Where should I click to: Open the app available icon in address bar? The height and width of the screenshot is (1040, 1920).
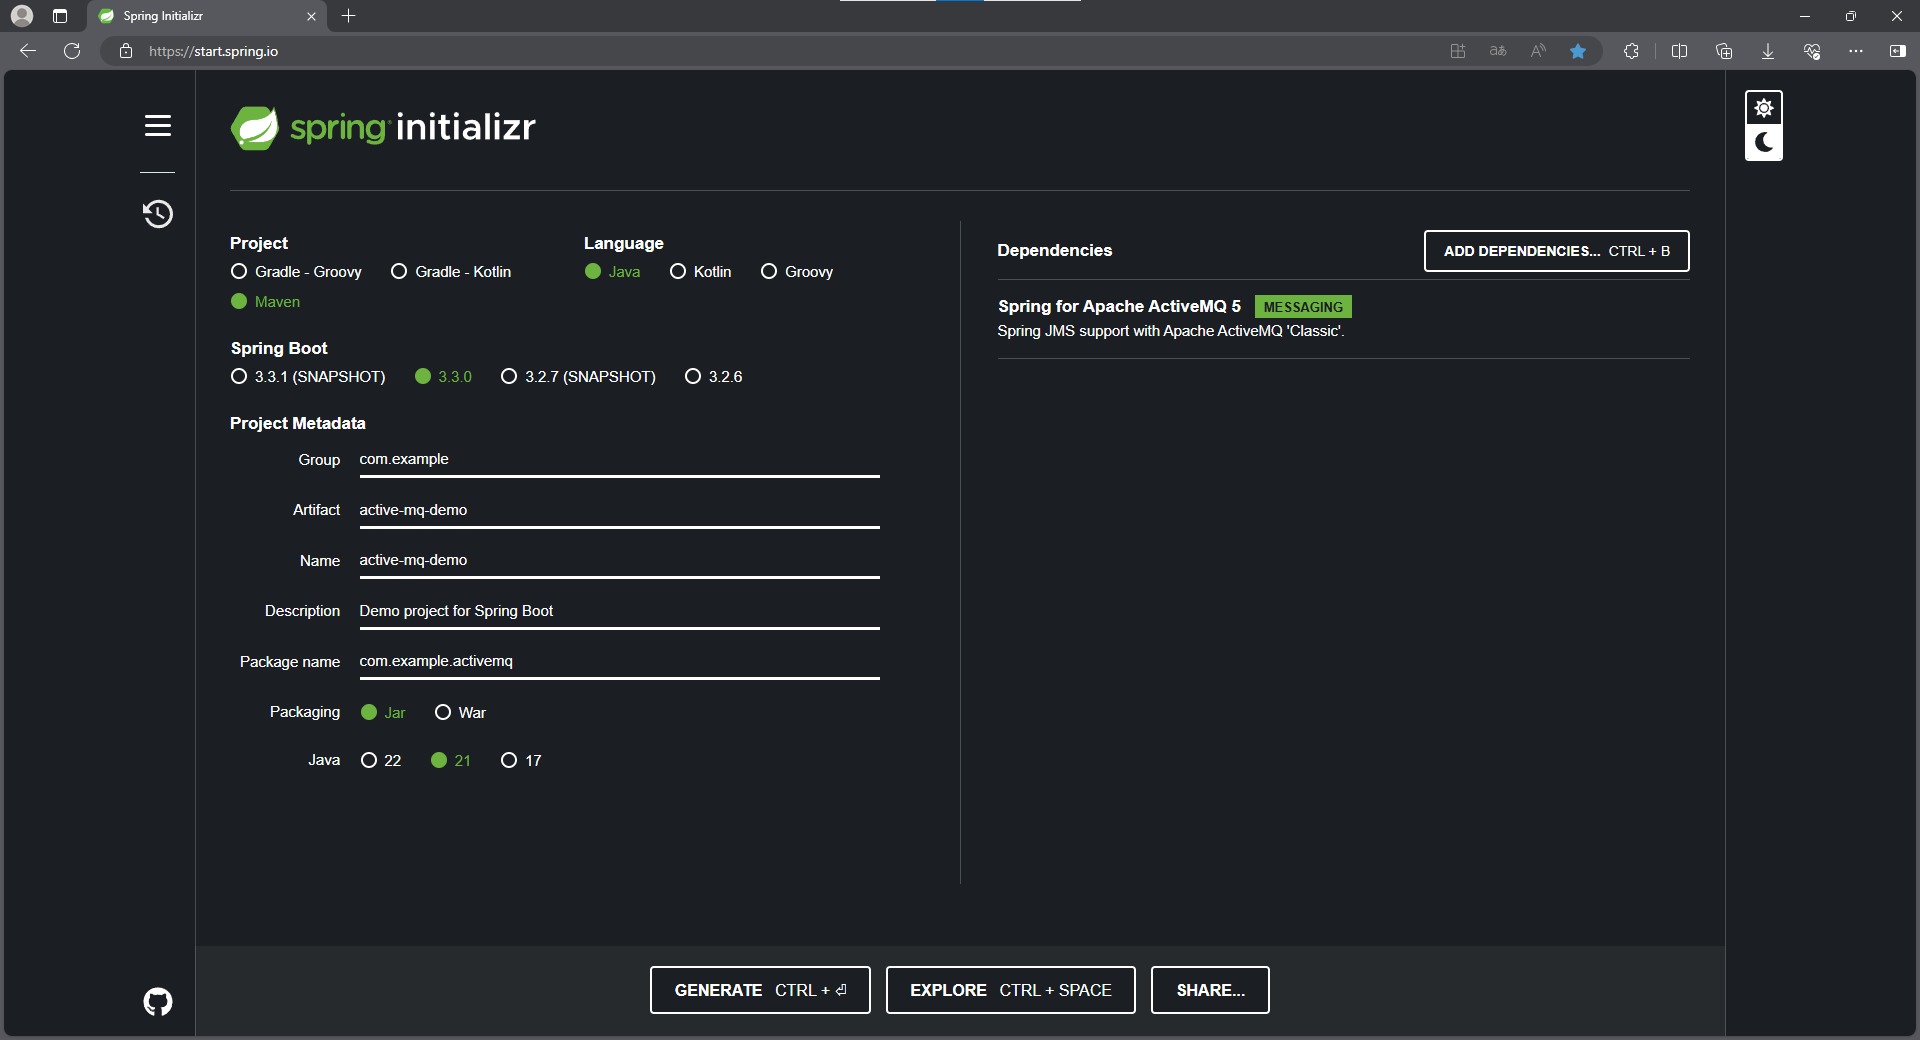(1458, 51)
